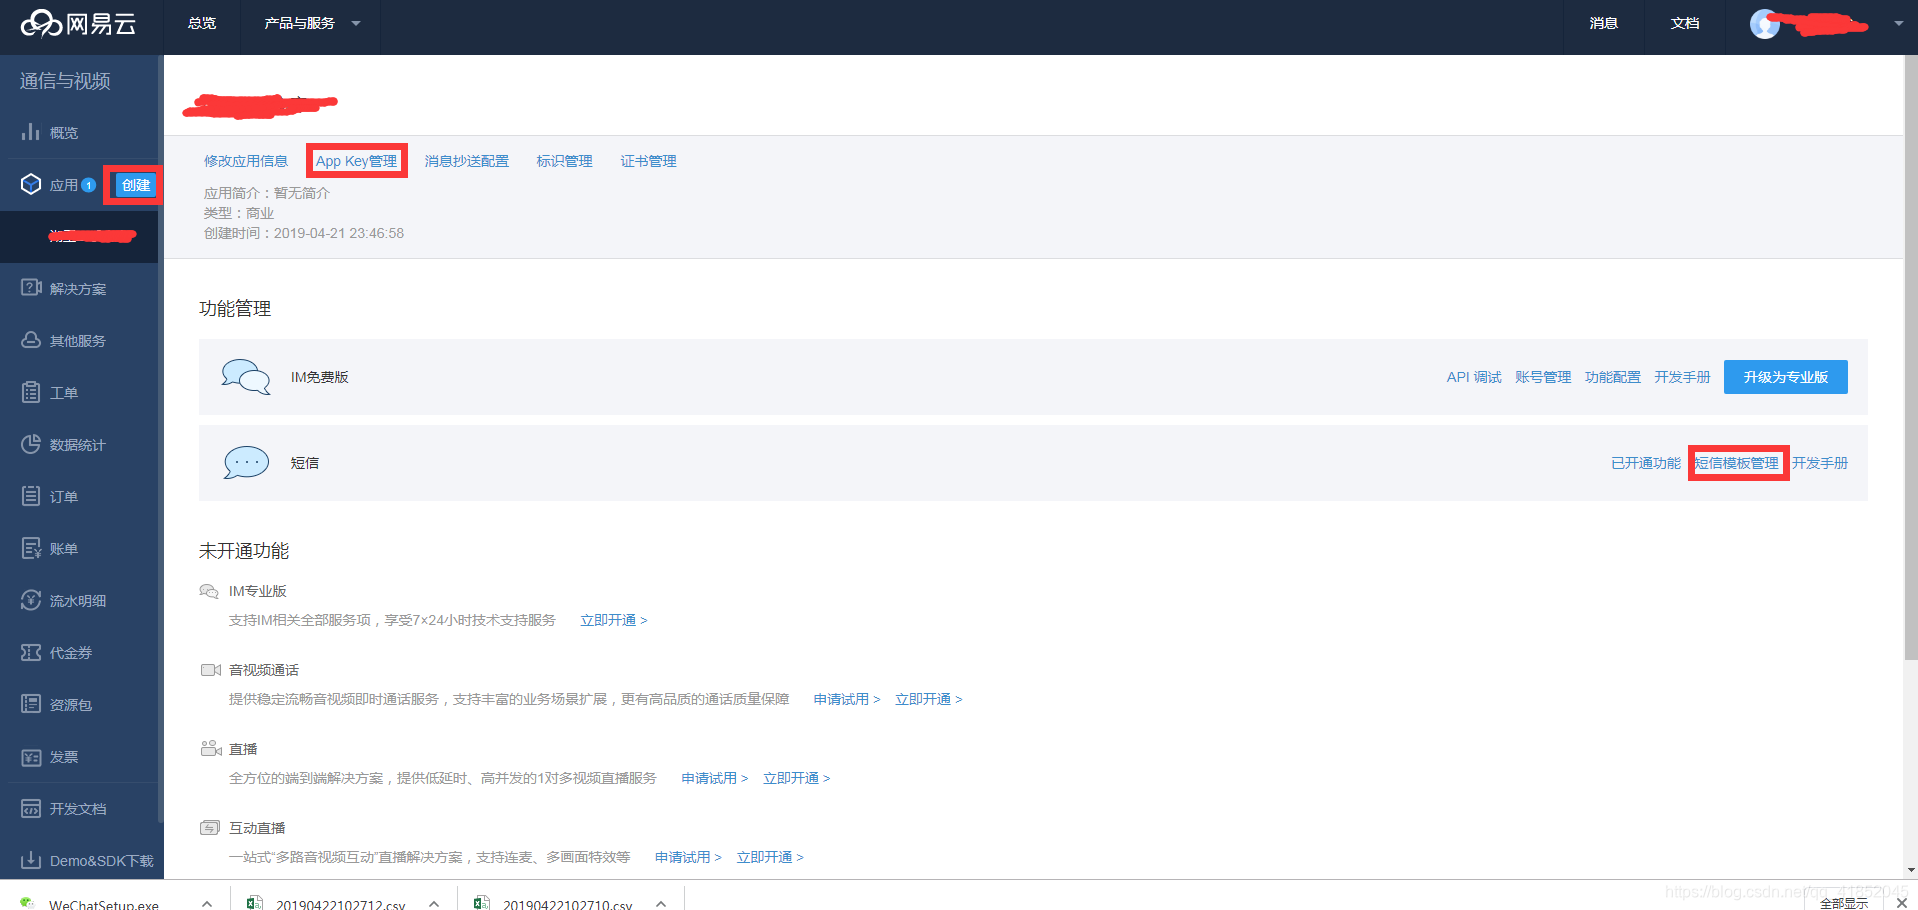
Task: Open 工单 clipboard icon
Action: click(31, 392)
